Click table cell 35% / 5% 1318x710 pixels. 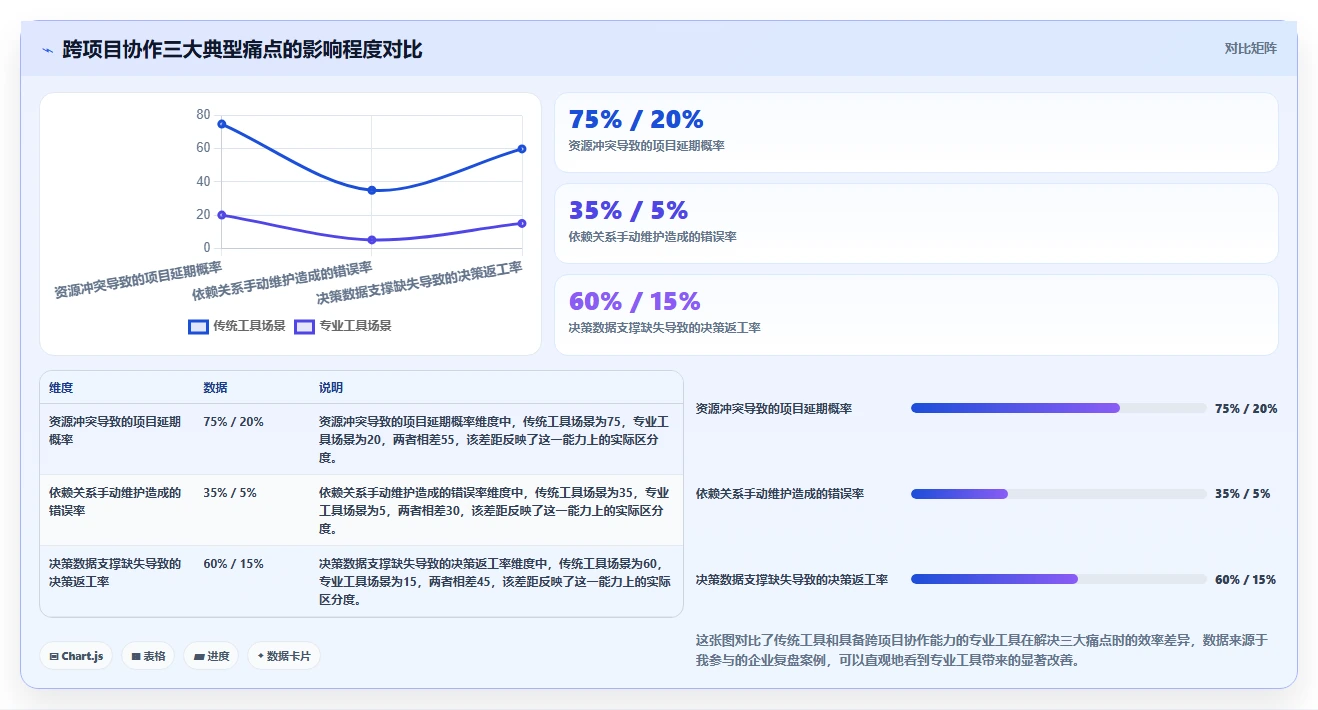click(230, 493)
